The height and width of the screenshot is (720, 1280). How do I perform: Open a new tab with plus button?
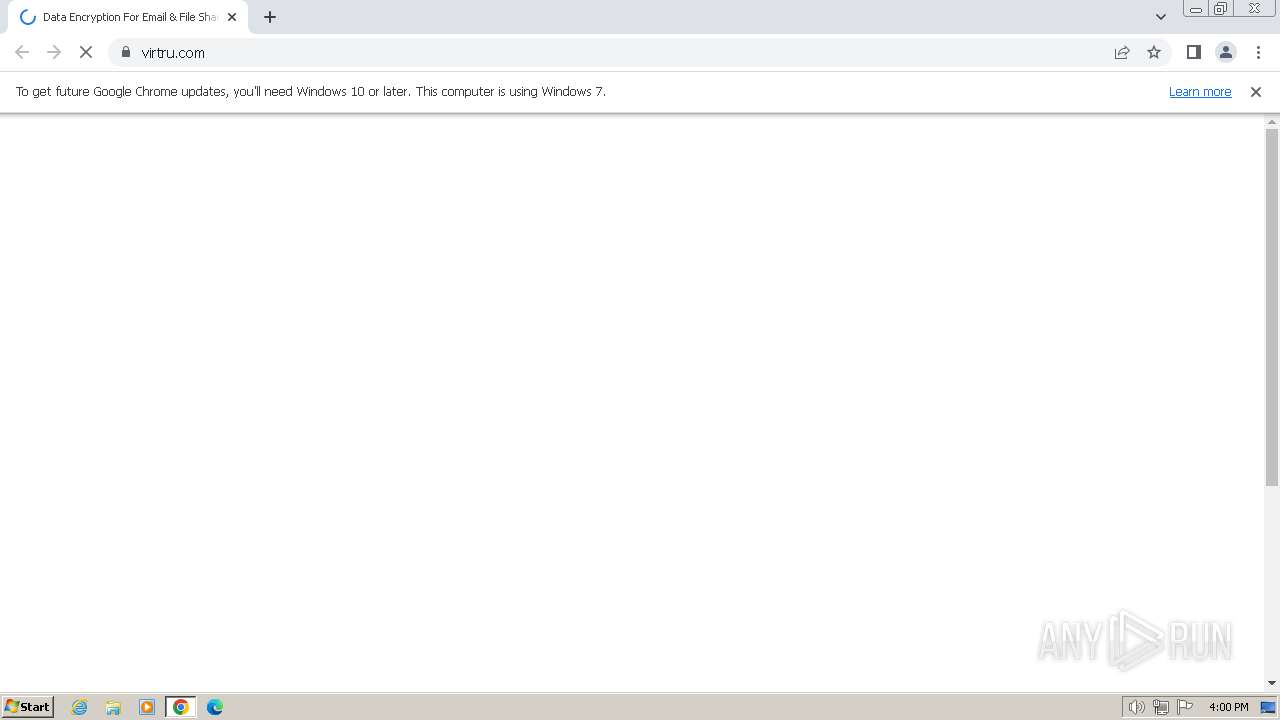click(x=270, y=17)
